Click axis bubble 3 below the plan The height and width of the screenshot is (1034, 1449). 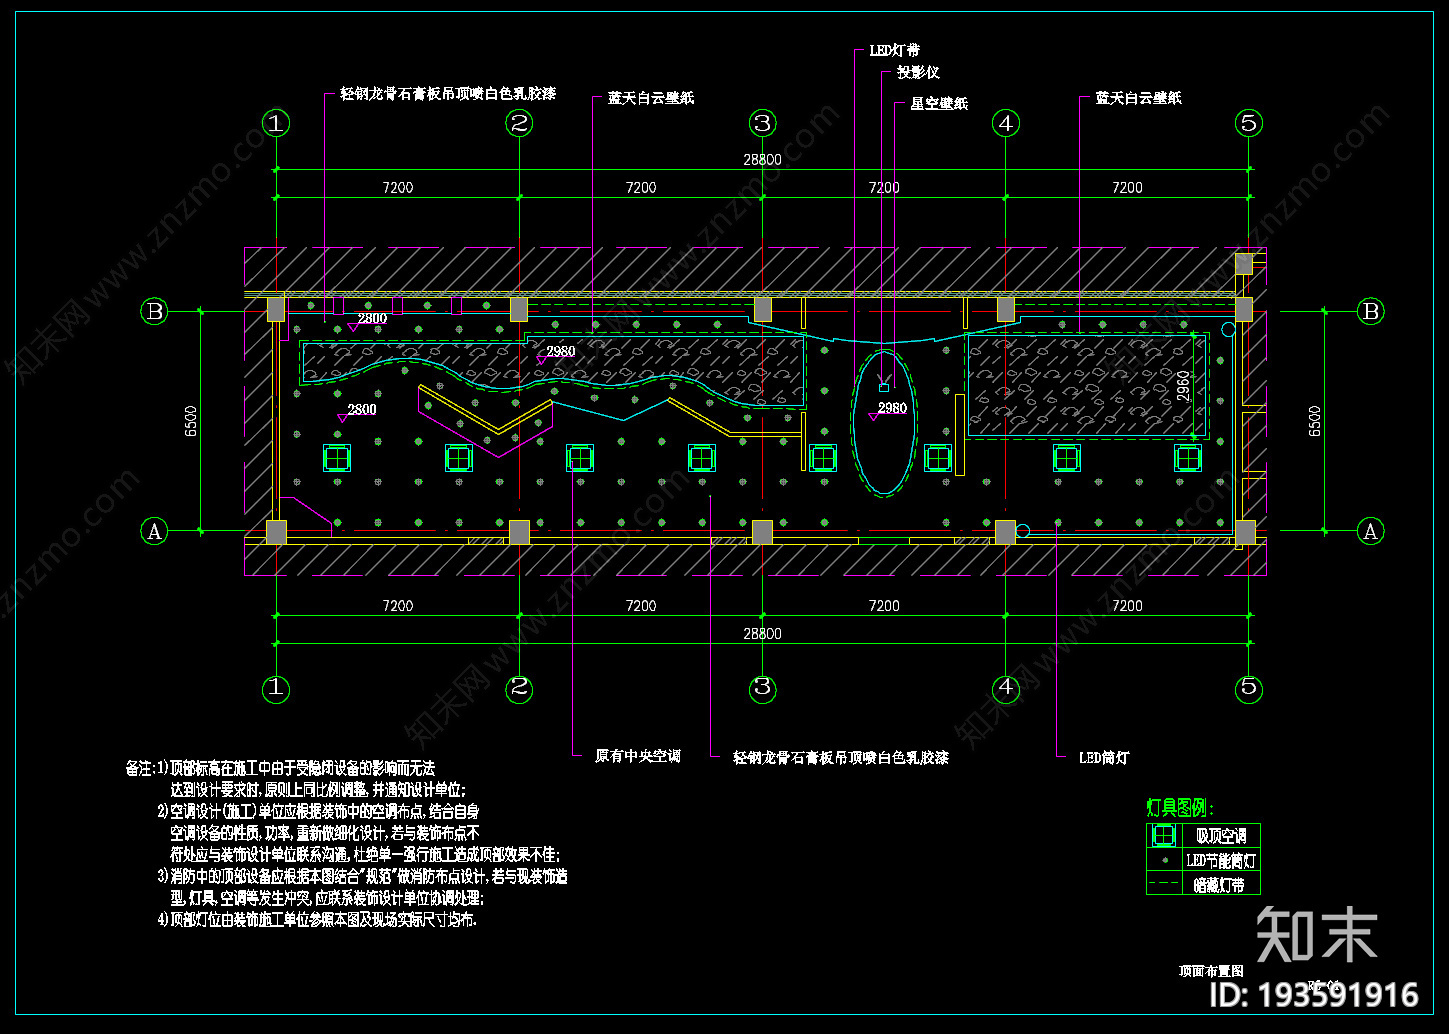762,688
